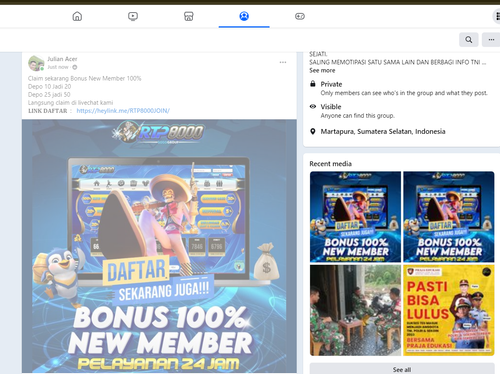
Task: Click the 'Depo 10 Jadi 20' line
Action: [49, 86]
